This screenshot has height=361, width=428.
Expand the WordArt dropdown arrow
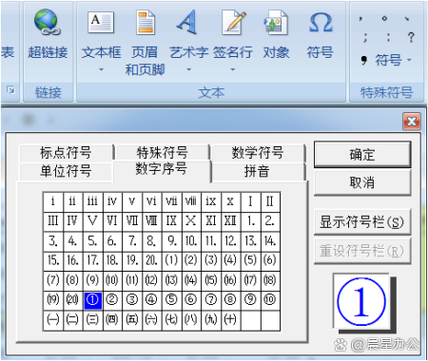189,70
